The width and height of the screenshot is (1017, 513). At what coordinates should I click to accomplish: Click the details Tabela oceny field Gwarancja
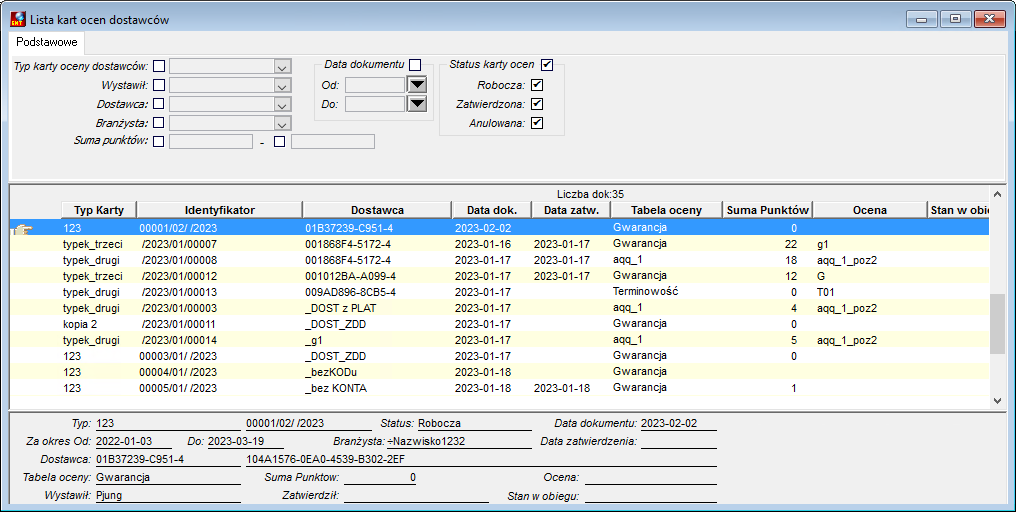tap(168, 477)
